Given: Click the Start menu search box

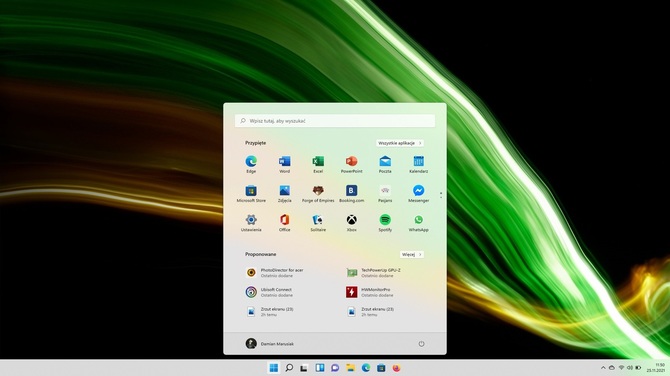Looking at the screenshot, I should click(x=335, y=121).
